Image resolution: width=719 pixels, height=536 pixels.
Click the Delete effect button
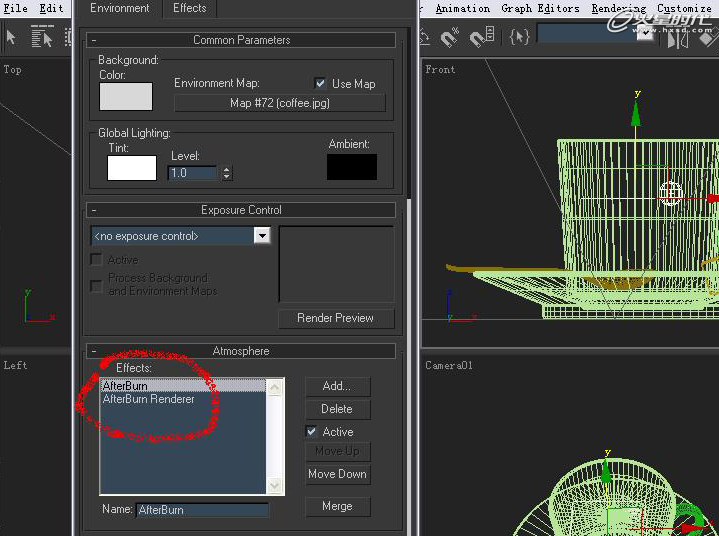pyautogui.click(x=337, y=409)
